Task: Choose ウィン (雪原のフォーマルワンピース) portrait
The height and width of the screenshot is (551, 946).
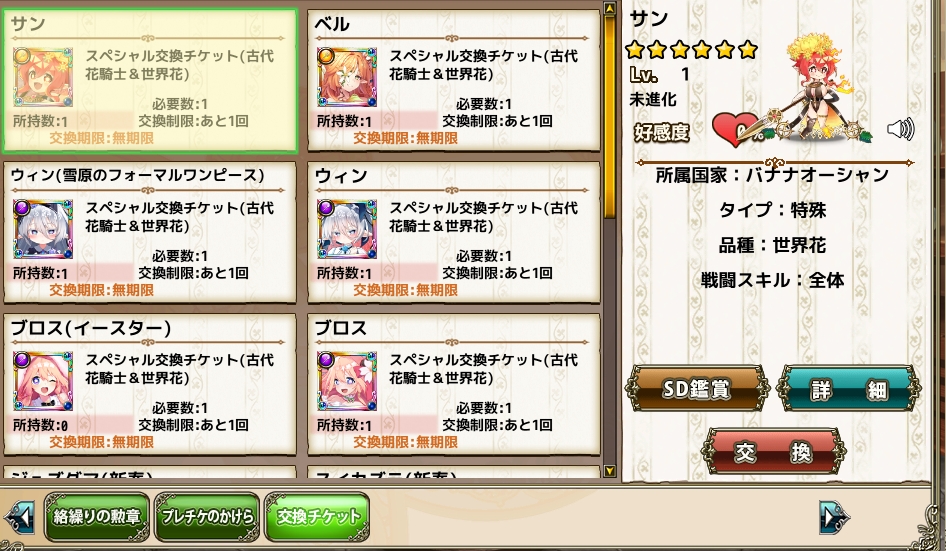Action: (x=43, y=229)
